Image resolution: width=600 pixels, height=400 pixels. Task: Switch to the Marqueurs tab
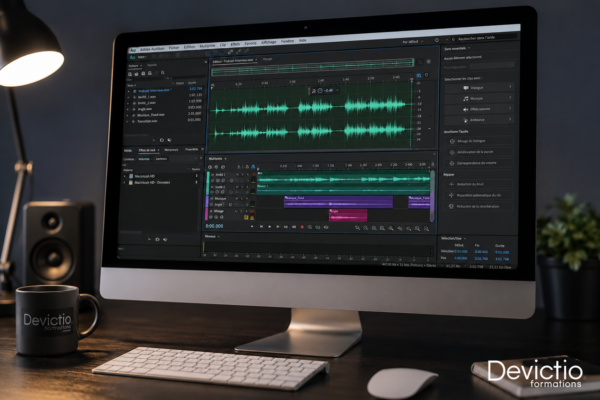click(x=171, y=150)
